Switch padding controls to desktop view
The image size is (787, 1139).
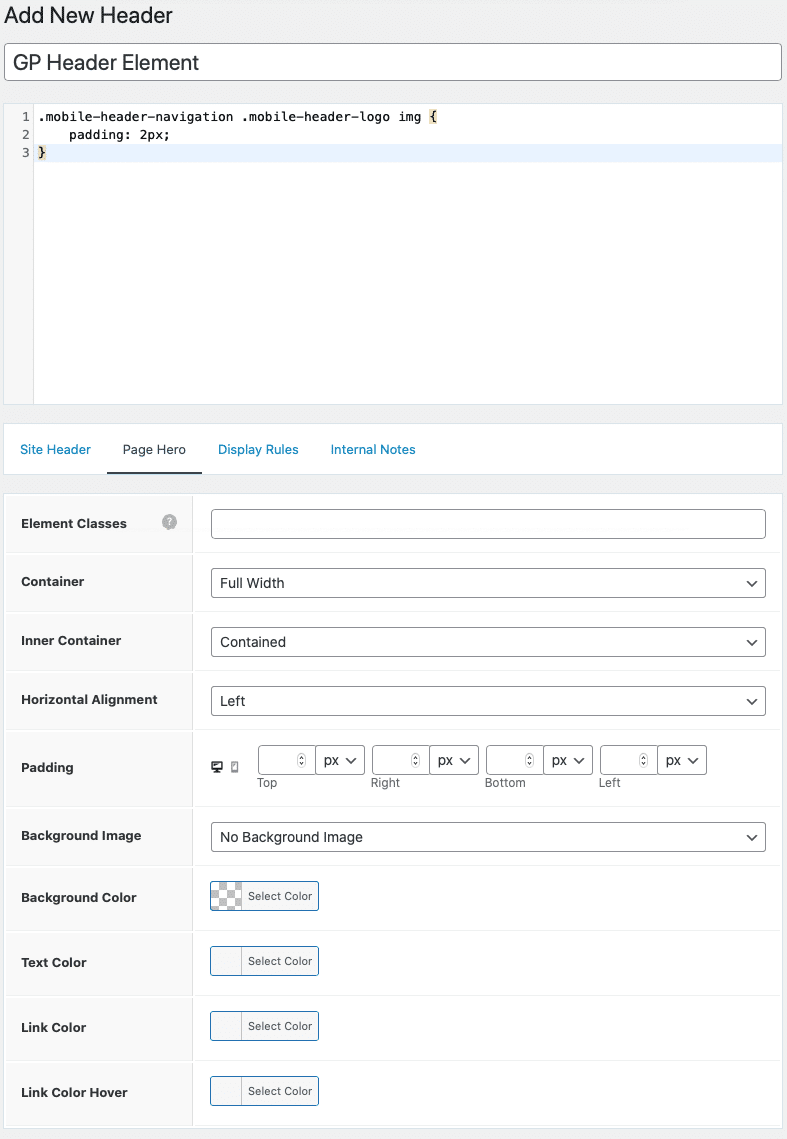[216, 766]
